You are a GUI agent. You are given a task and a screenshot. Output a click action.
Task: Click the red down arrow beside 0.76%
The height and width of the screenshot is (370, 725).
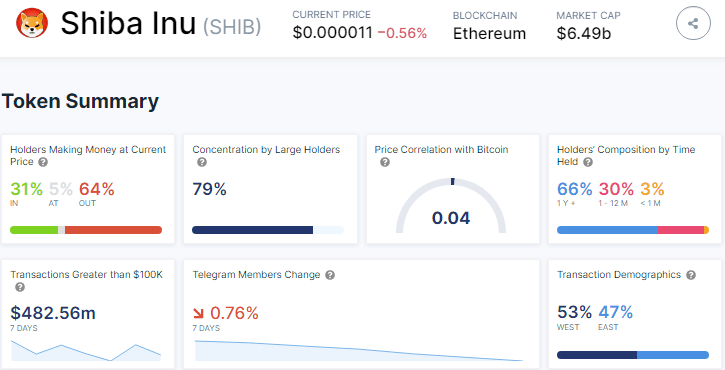(198, 314)
